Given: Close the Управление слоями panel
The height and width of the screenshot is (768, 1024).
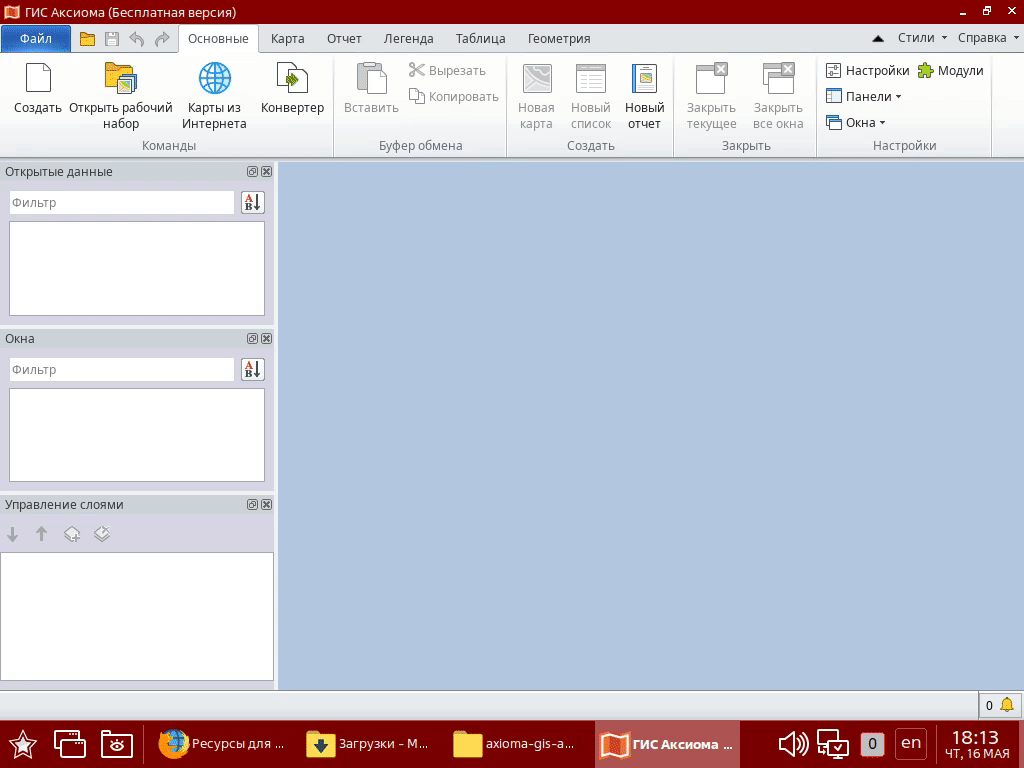Looking at the screenshot, I should (266, 505).
